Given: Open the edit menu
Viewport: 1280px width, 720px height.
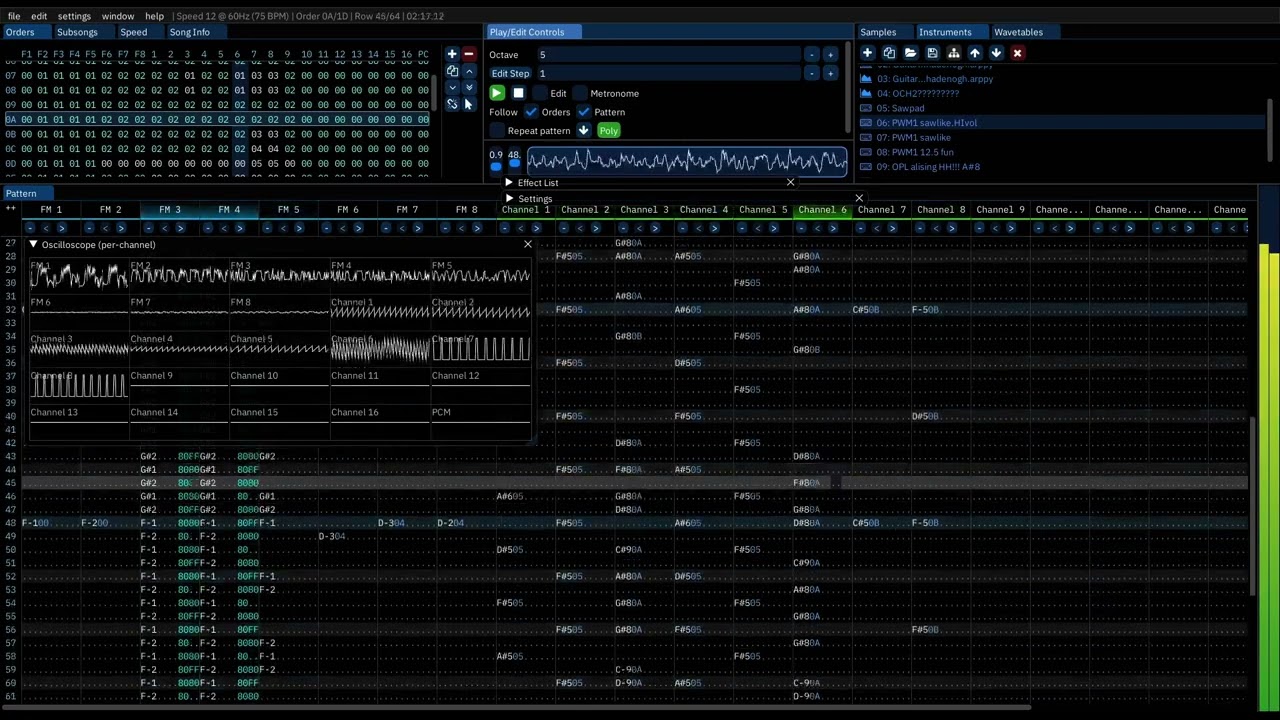Looking at the screenshot, I should coord(39,16).
